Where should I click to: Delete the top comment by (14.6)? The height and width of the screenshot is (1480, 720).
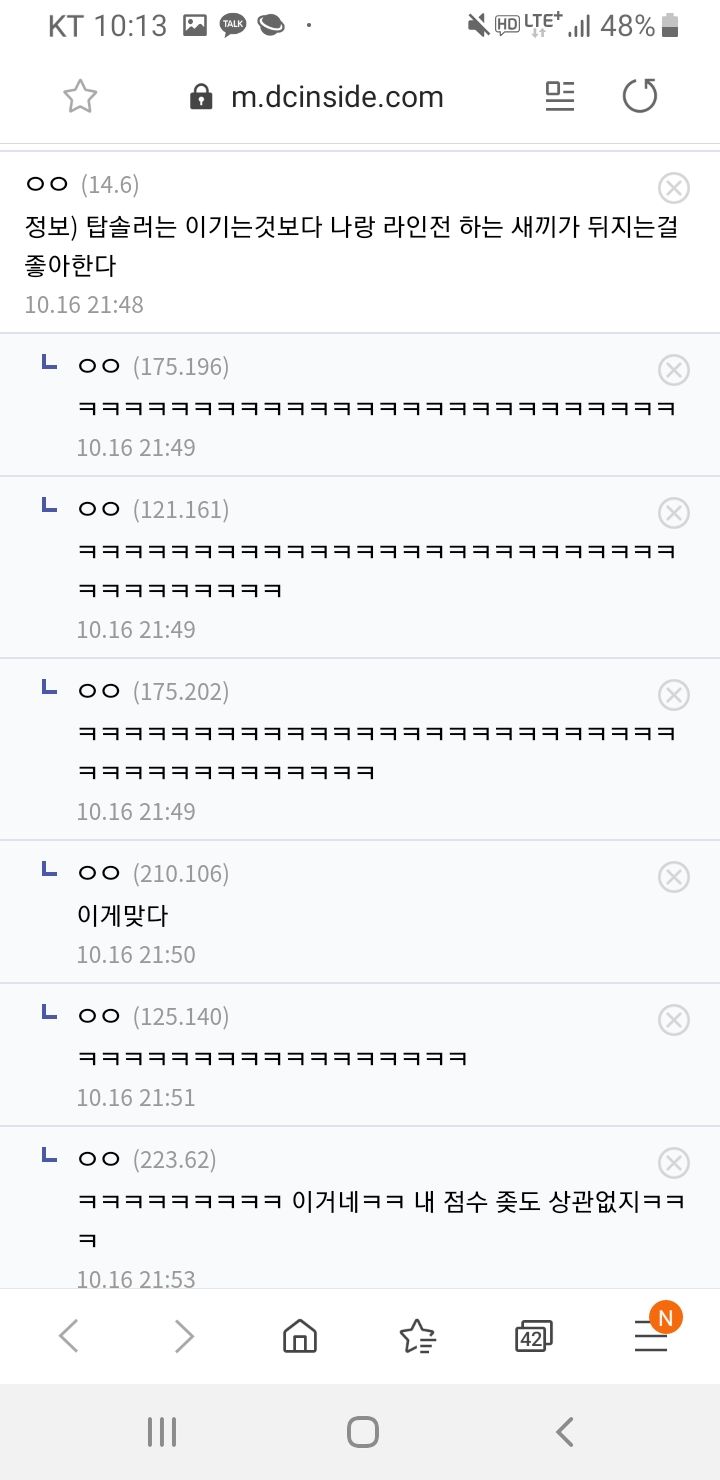[674, 187]
